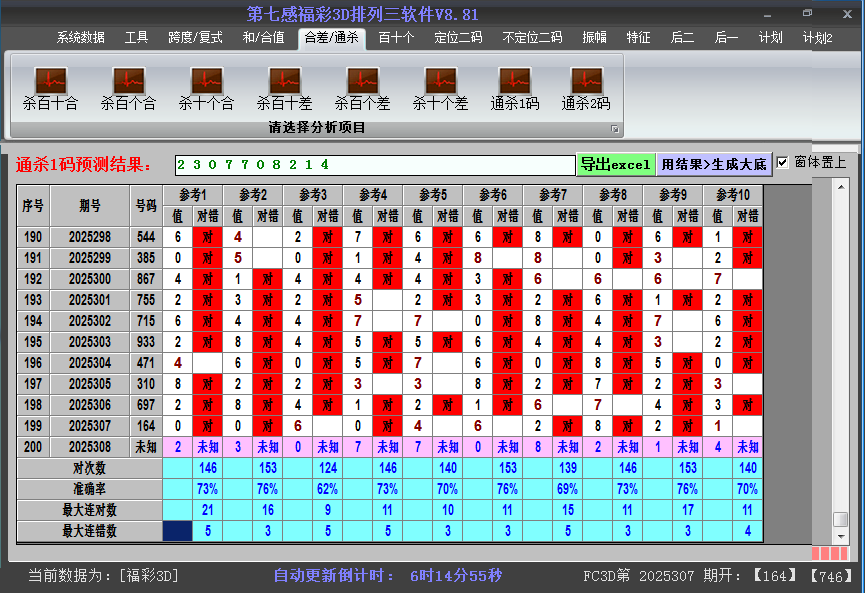Open the 振幅 menu item
The image size is (865, 593).
click(x=594, y=38)
